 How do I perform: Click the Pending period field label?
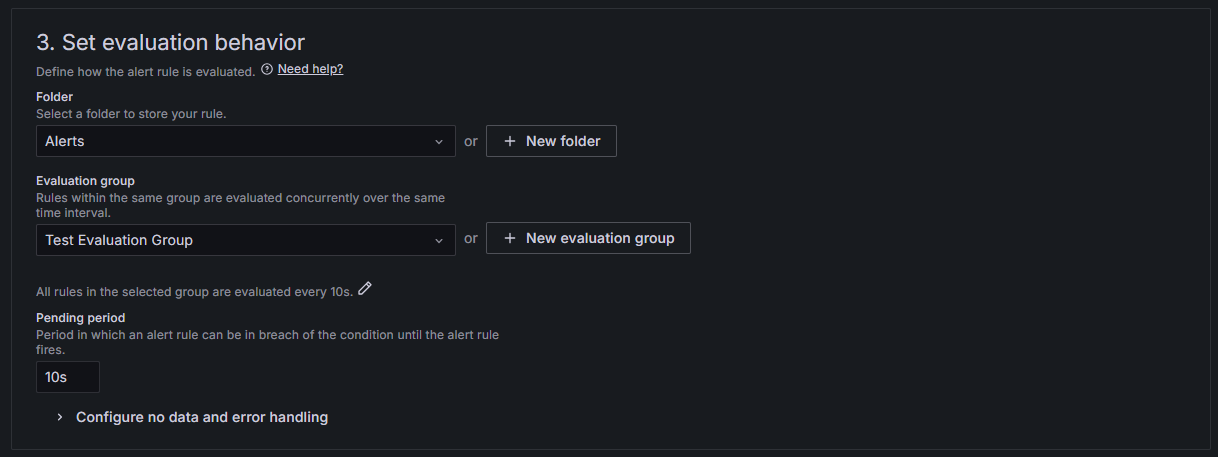(80, 318)
